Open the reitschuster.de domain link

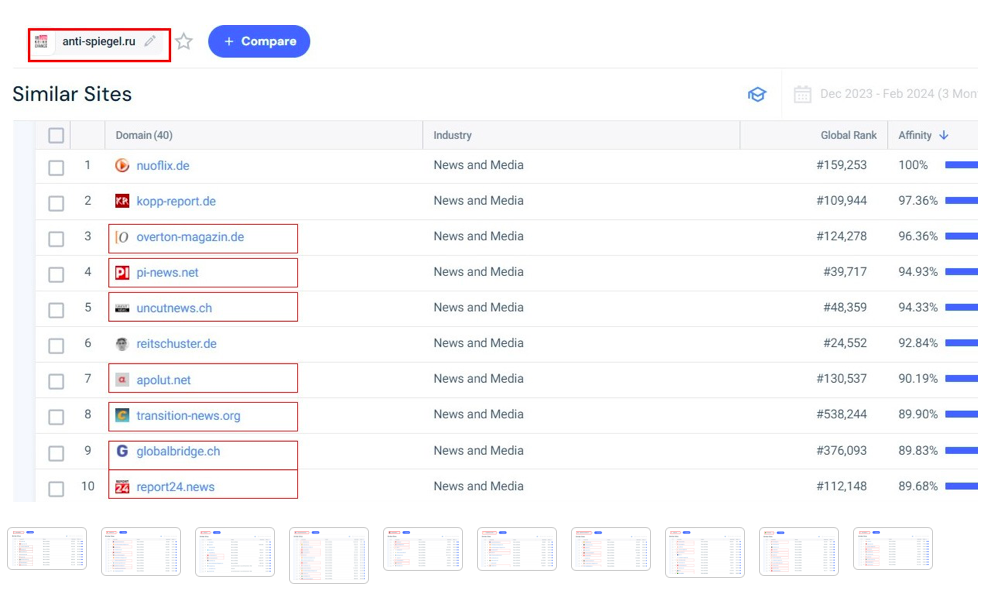point(176,344)
